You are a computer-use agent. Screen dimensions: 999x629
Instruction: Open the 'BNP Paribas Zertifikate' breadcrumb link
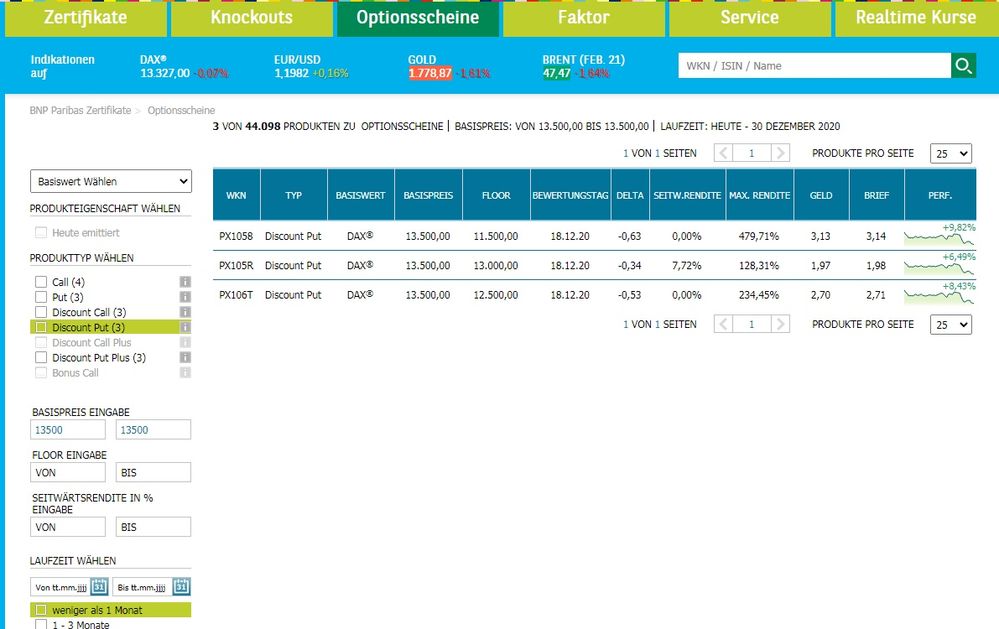click(x=80, y=110)
